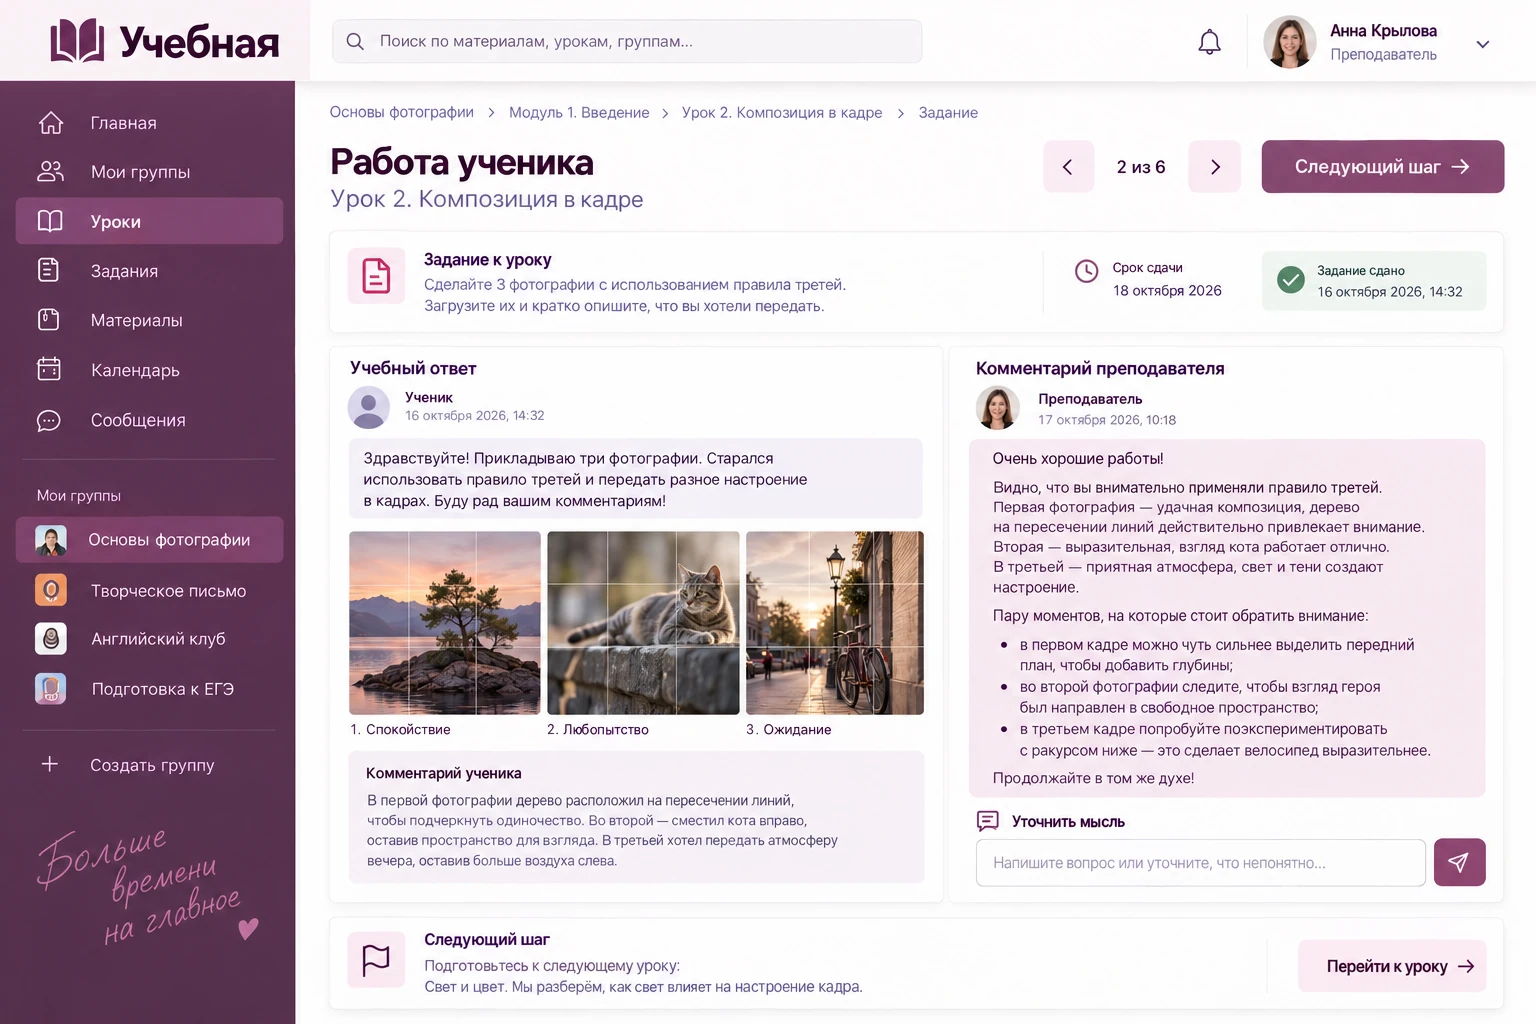Click the Задание к уроку document icon

point(376,275)
